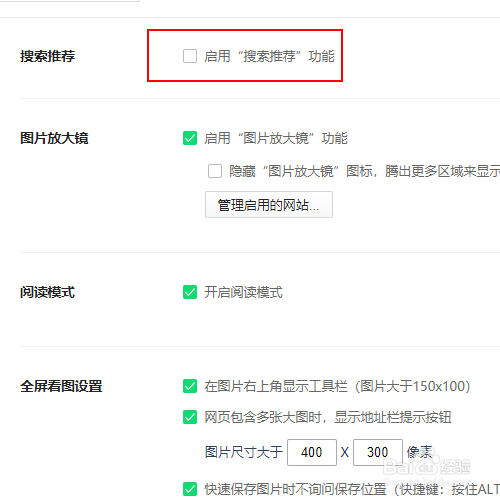Click the 搜索推荐 section heading
The height and width of the screenshot is (500, 500).
click(x=47, y=56)
